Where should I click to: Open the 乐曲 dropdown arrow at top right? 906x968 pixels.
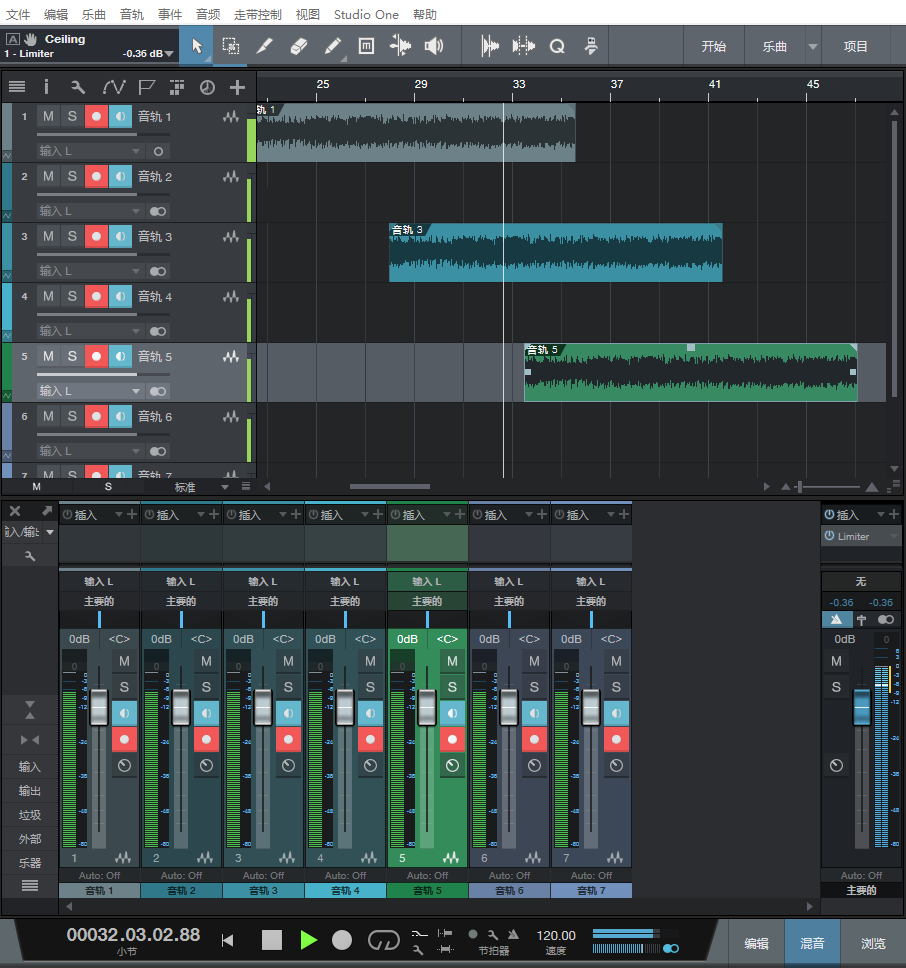point(813,46)
